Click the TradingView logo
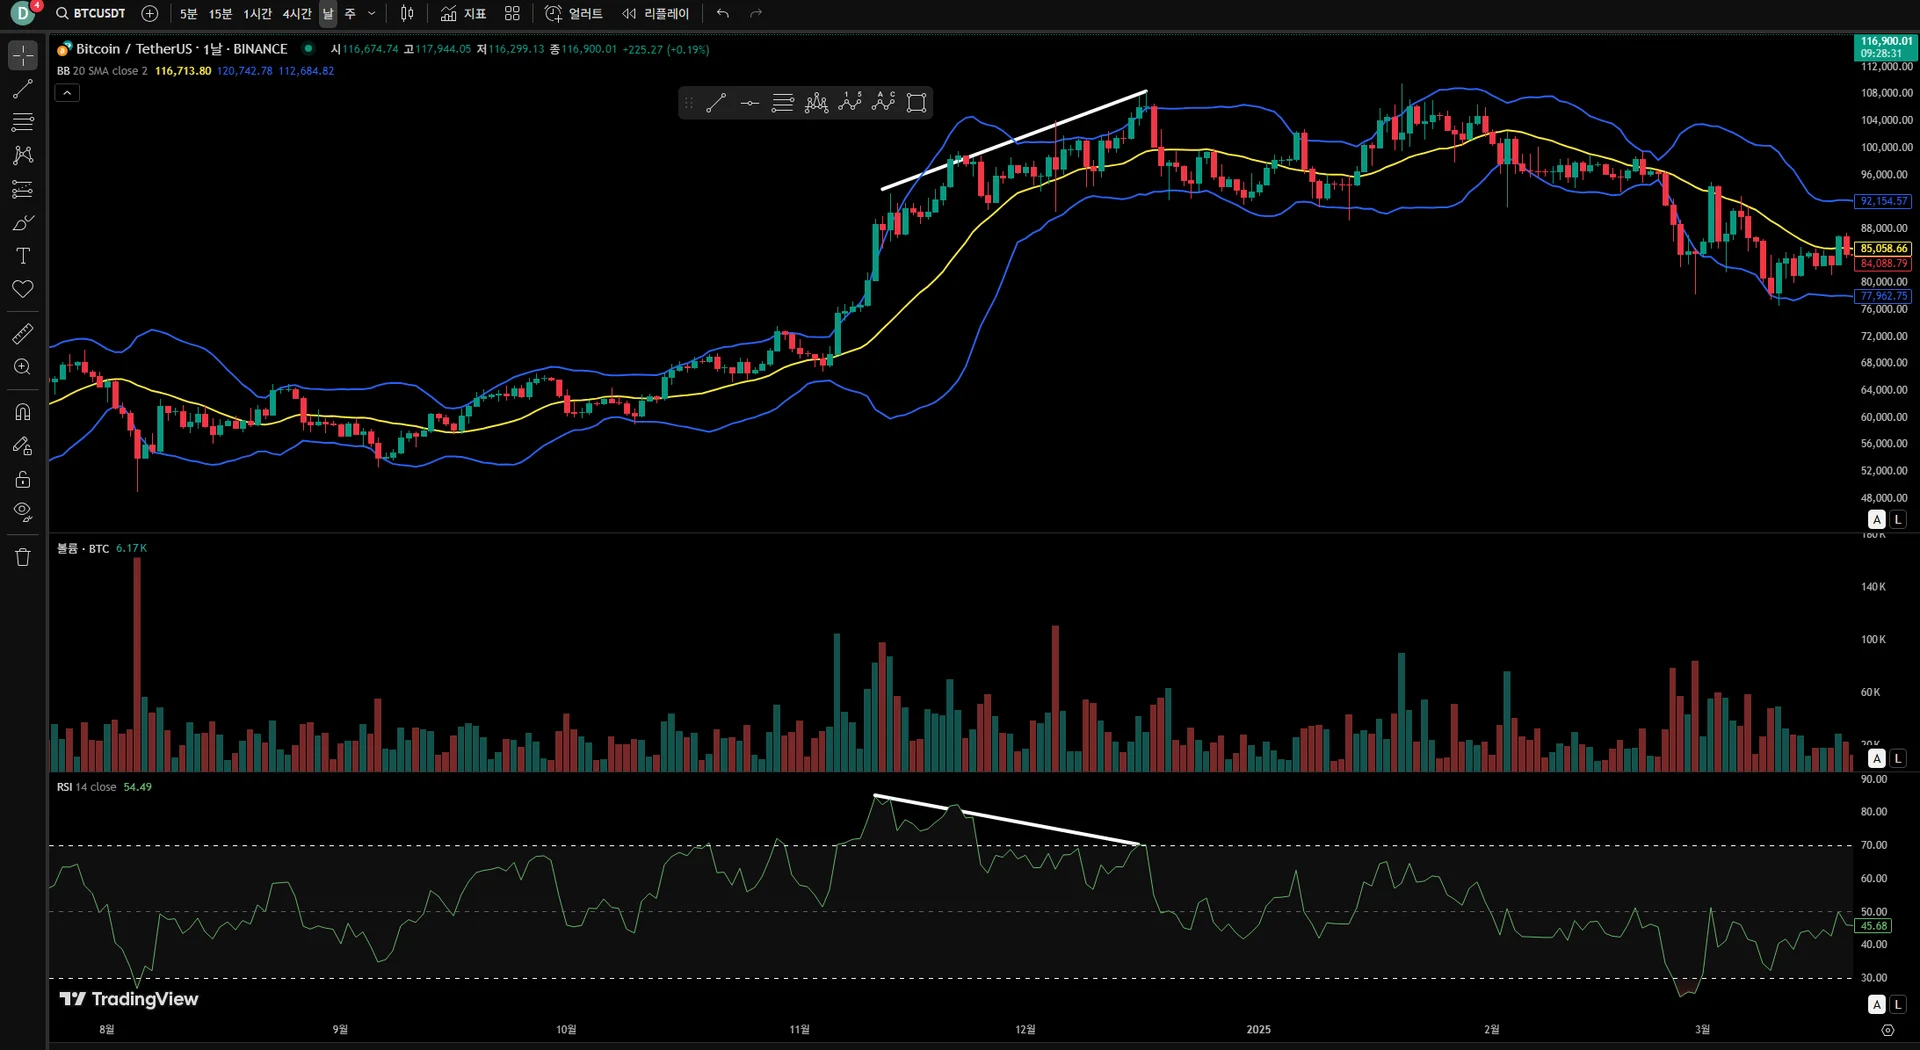Screen dimensions: 1920x1050 (x=129, y=999)
